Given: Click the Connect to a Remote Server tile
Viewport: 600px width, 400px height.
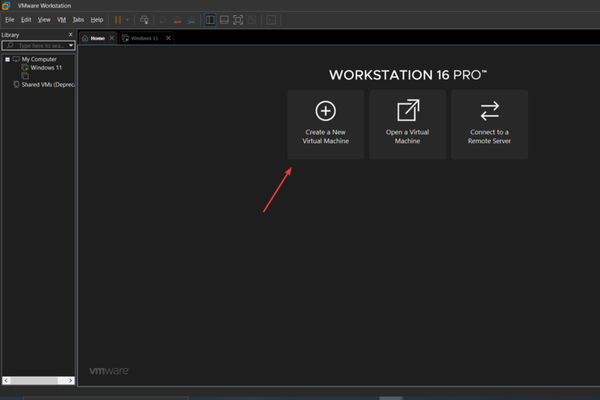Looking at the screenshot, I should (x=489, y=124).
